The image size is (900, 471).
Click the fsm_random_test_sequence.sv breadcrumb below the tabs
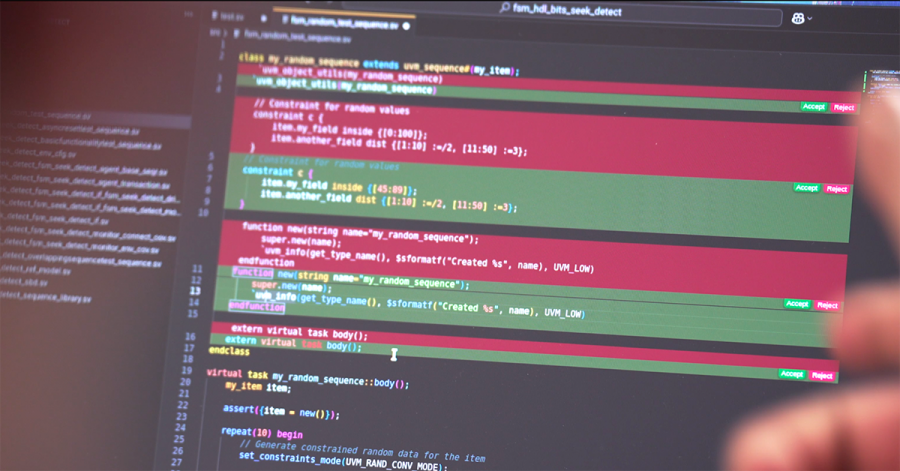tap(296, 37)
